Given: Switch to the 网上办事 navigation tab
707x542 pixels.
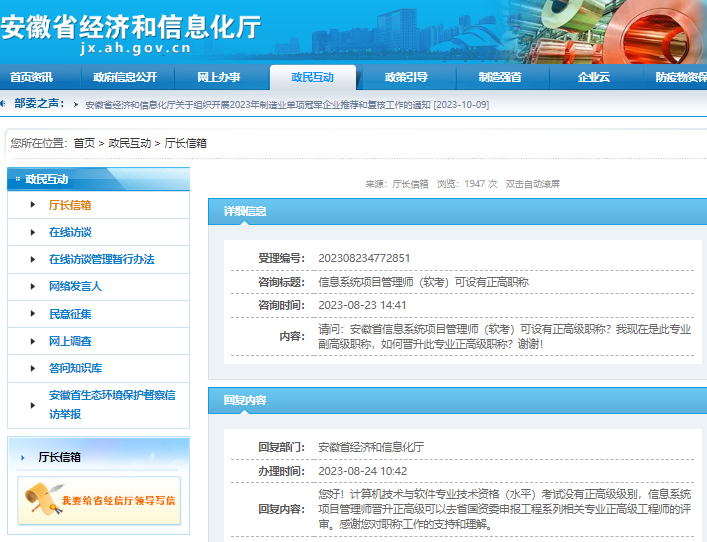Looking at the screenshot, I should pos(218,77).
